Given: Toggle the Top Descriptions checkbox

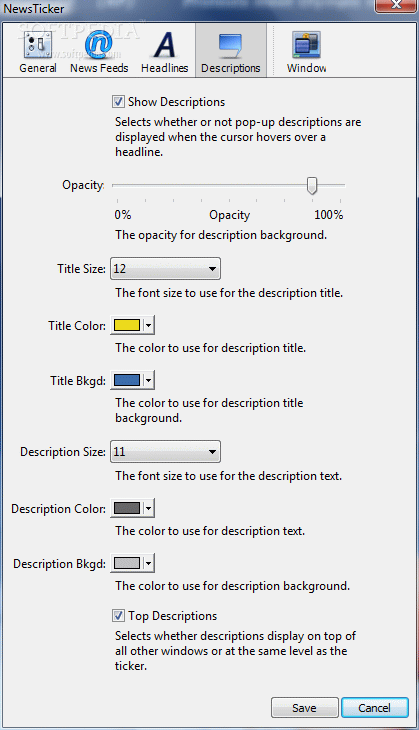Looking at the screenshot, I should tap(118, 615).
